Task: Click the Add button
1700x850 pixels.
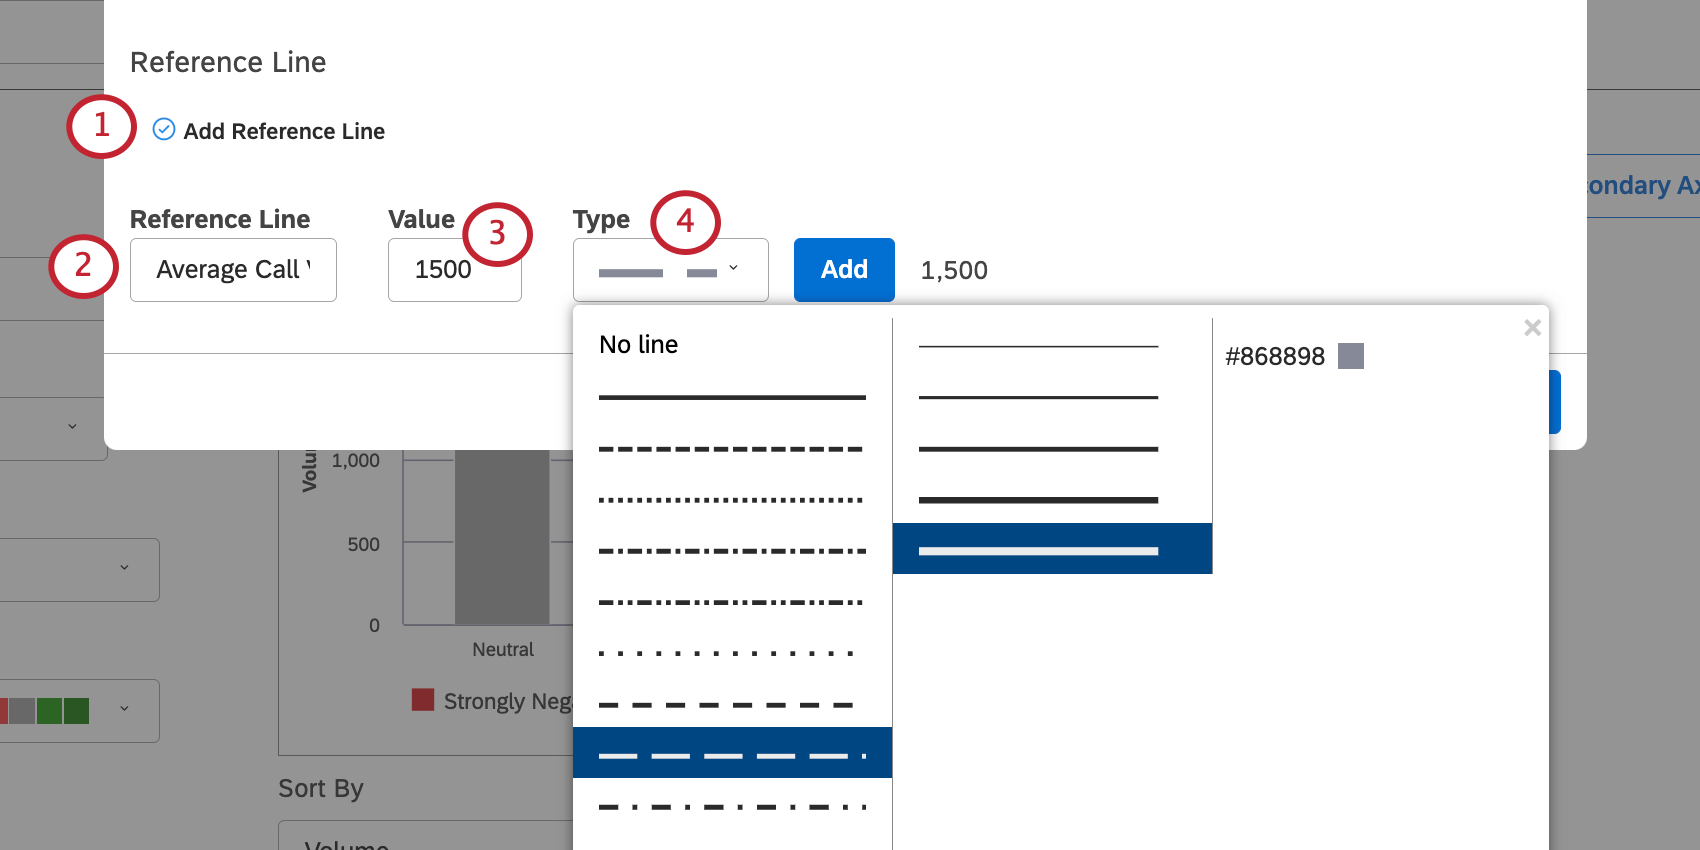Action: pos(843,269)
